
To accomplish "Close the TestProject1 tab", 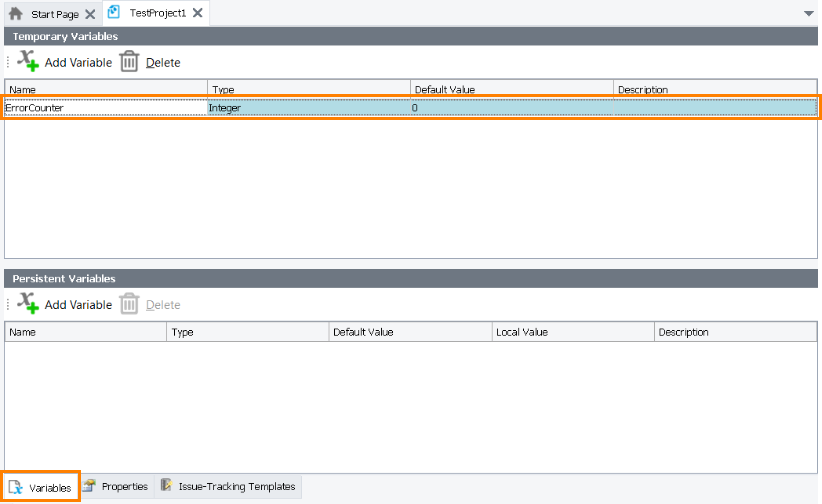I will tap(198, 13).
